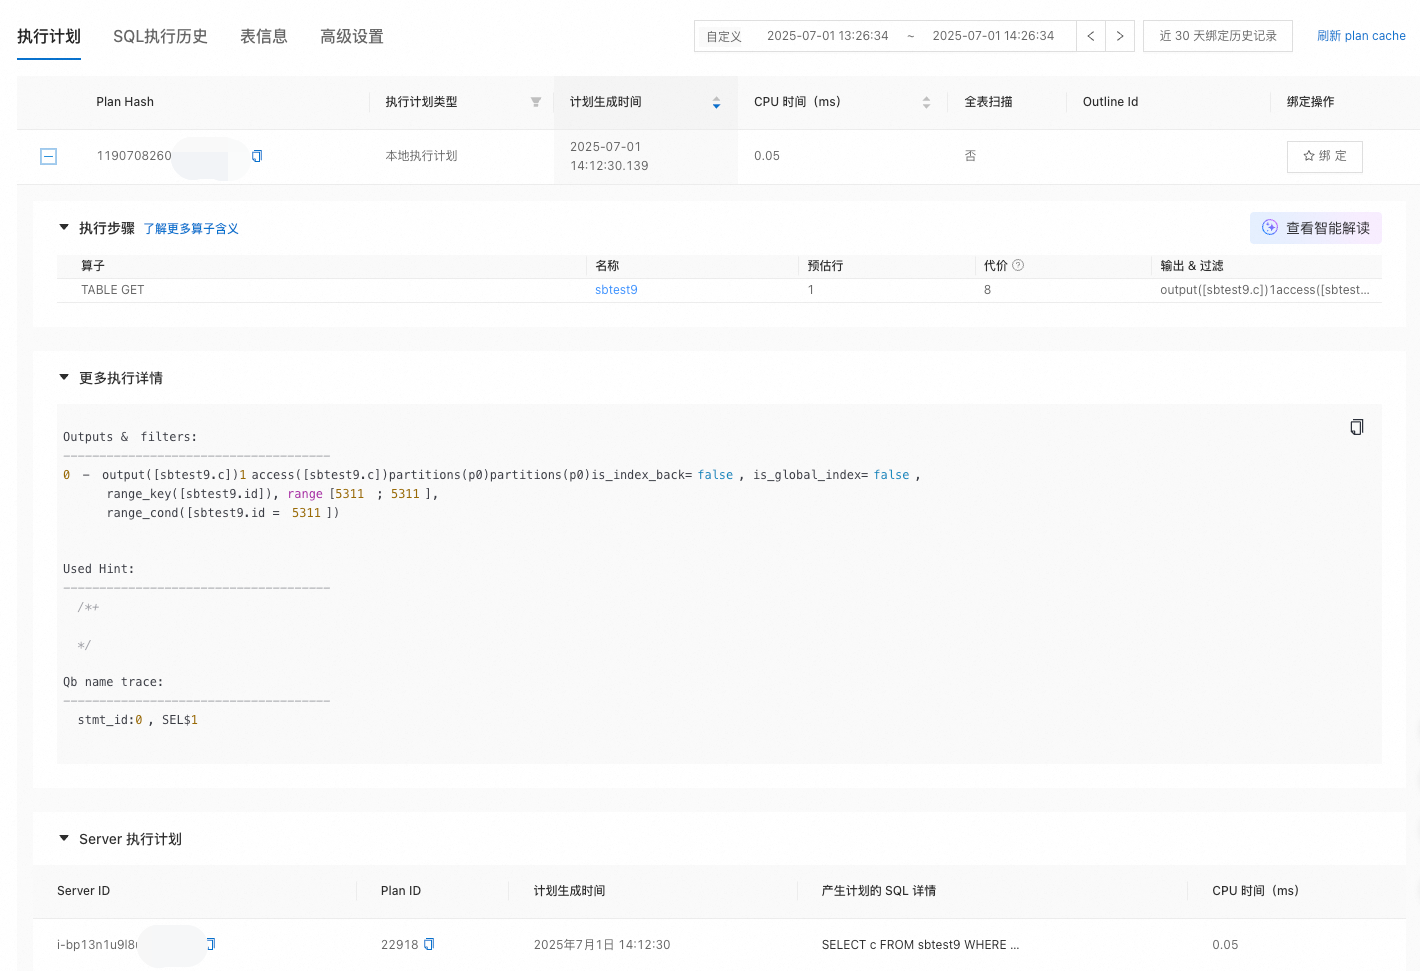1420x971 pixels.
Task: Copy the Plan Hash 1190708260 value
Action: pos(257,156)
